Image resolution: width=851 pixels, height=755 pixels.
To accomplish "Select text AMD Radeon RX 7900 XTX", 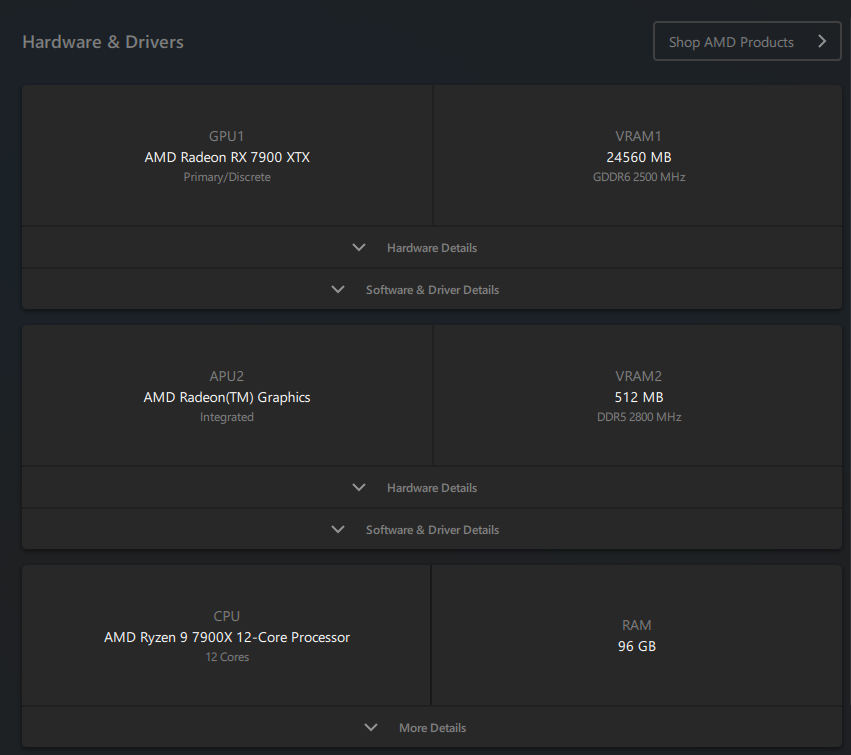I will 227,157.
